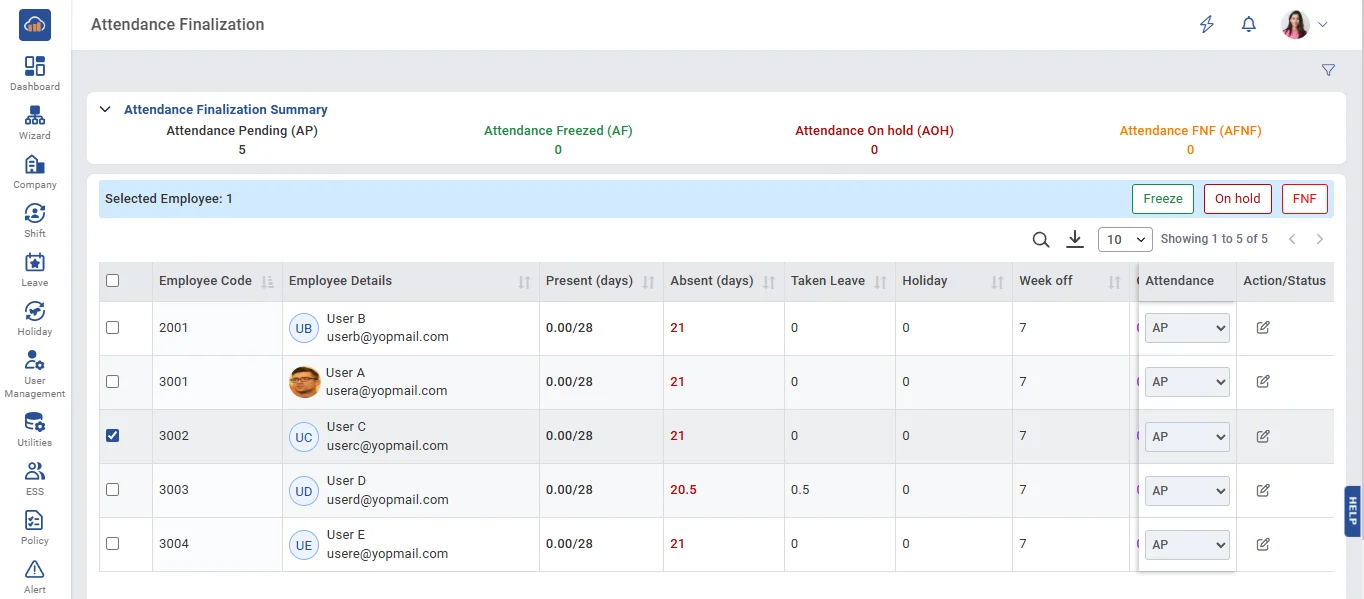Click the edit icon for User E
This screenshot has height=599, width=1364.
1263,544
